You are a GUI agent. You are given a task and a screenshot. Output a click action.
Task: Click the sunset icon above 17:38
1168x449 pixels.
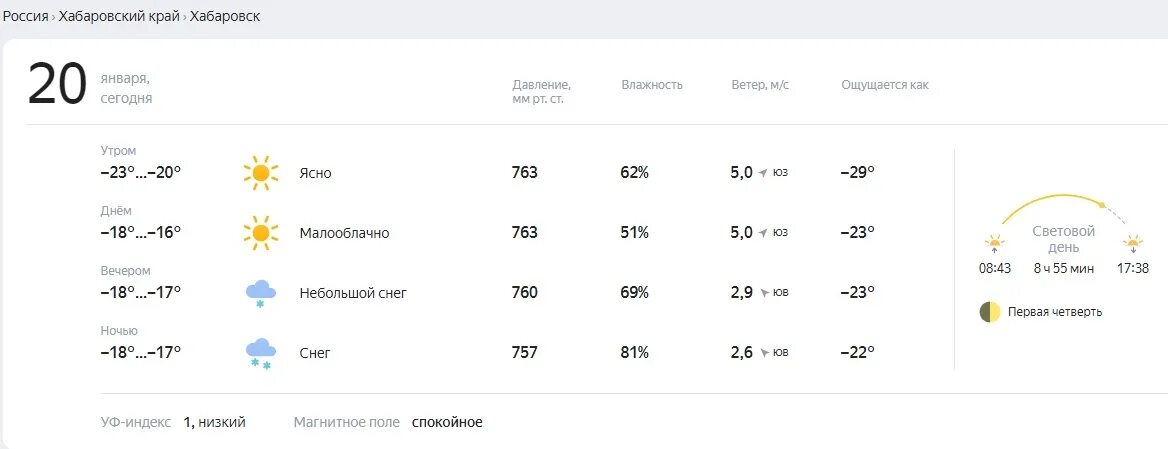(1132, 243)
